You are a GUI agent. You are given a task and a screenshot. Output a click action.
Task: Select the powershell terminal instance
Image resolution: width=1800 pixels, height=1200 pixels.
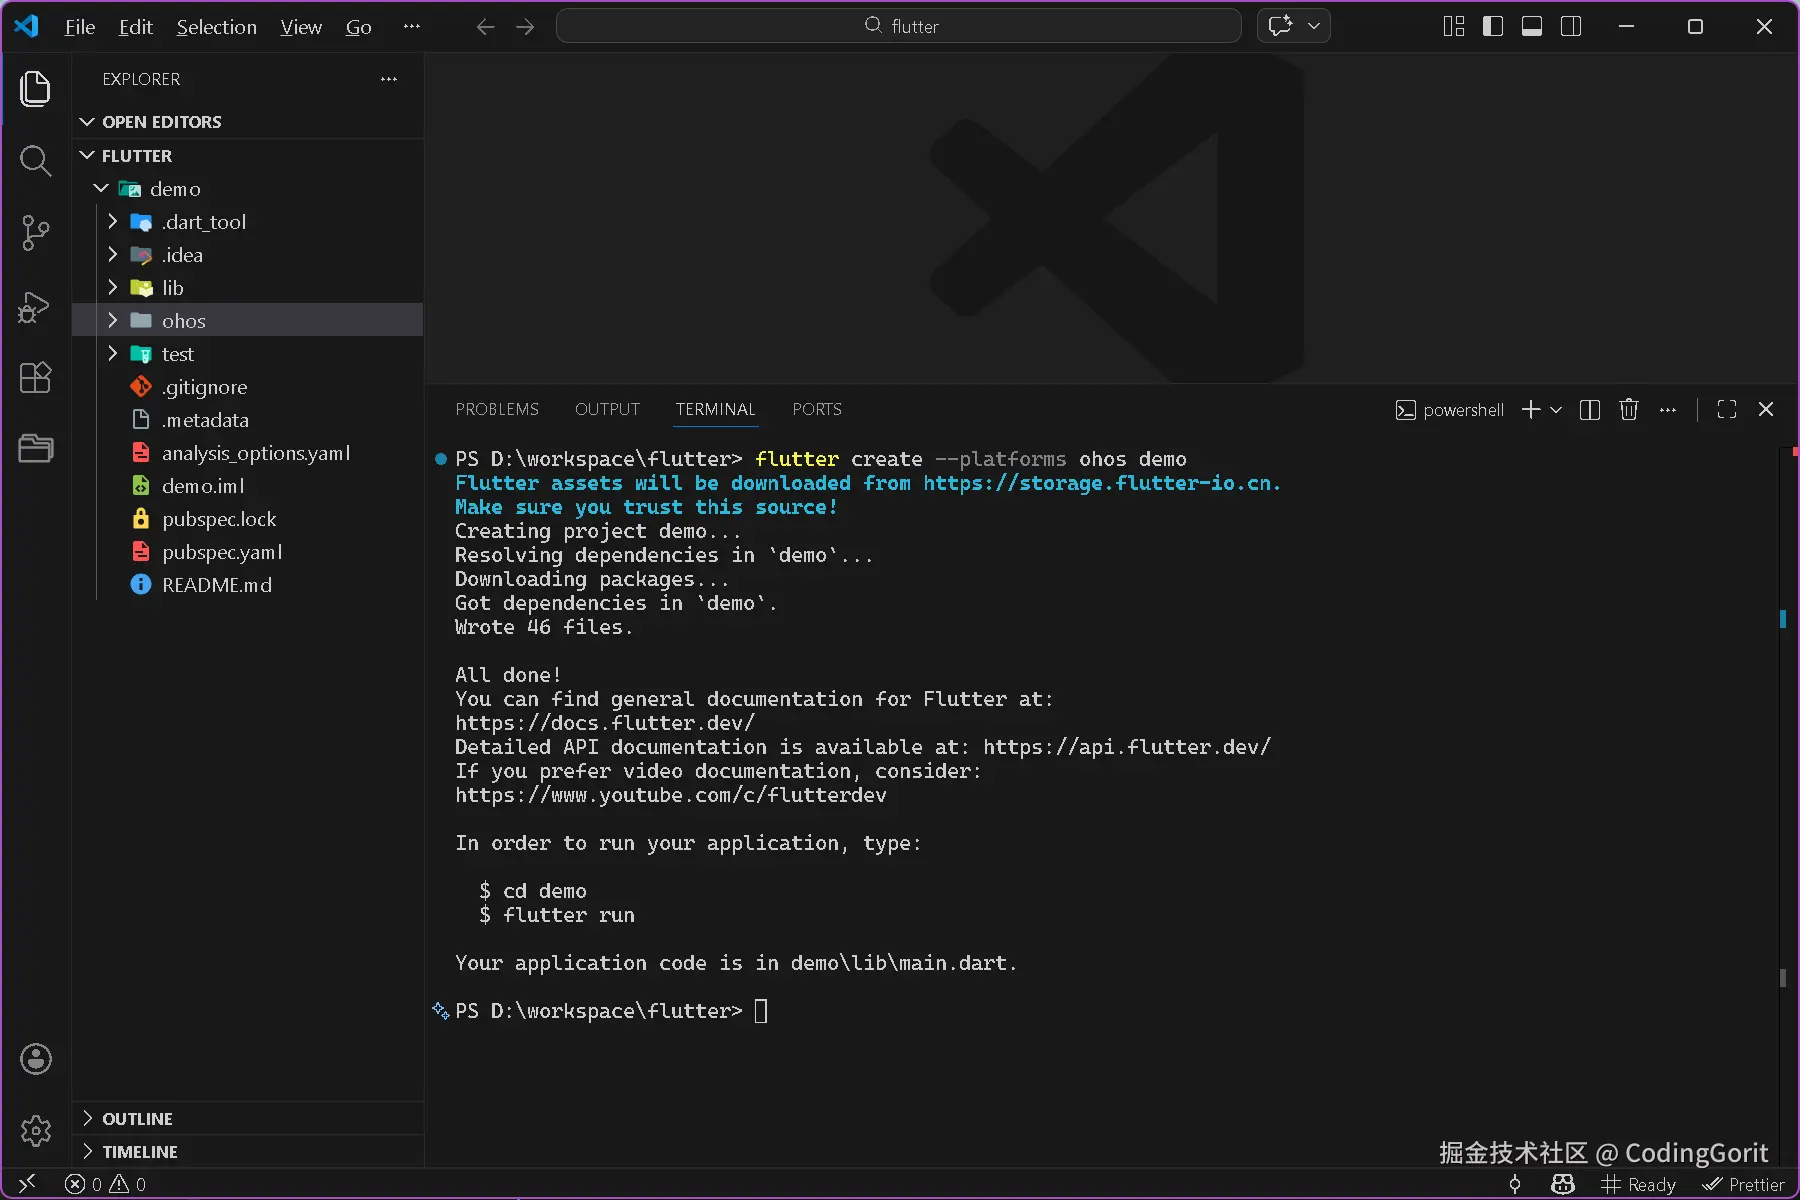(x=1450, y=410)
